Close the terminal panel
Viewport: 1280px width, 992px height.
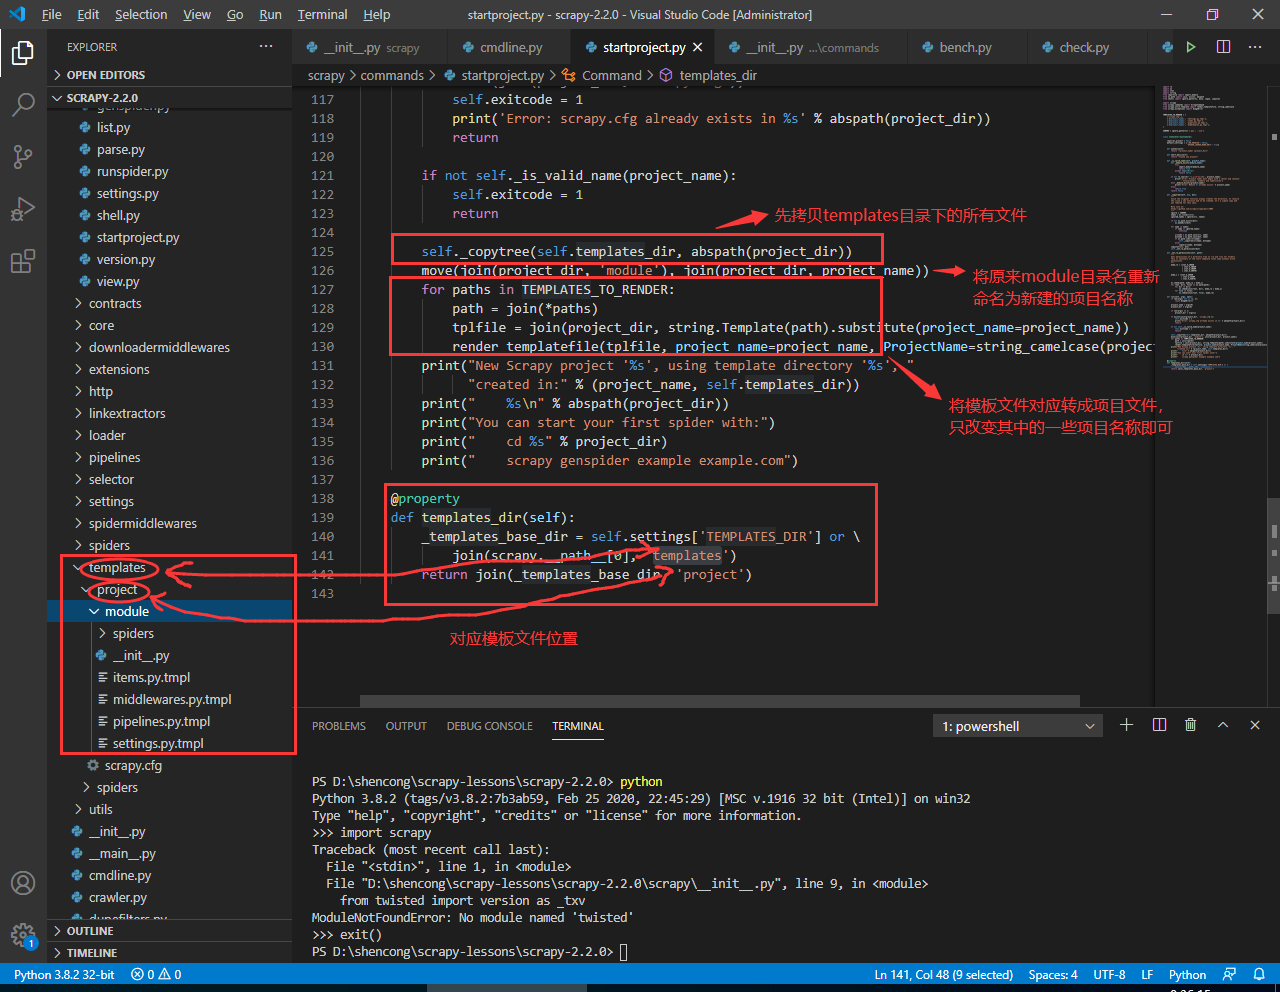click(x=1255, y=725)
